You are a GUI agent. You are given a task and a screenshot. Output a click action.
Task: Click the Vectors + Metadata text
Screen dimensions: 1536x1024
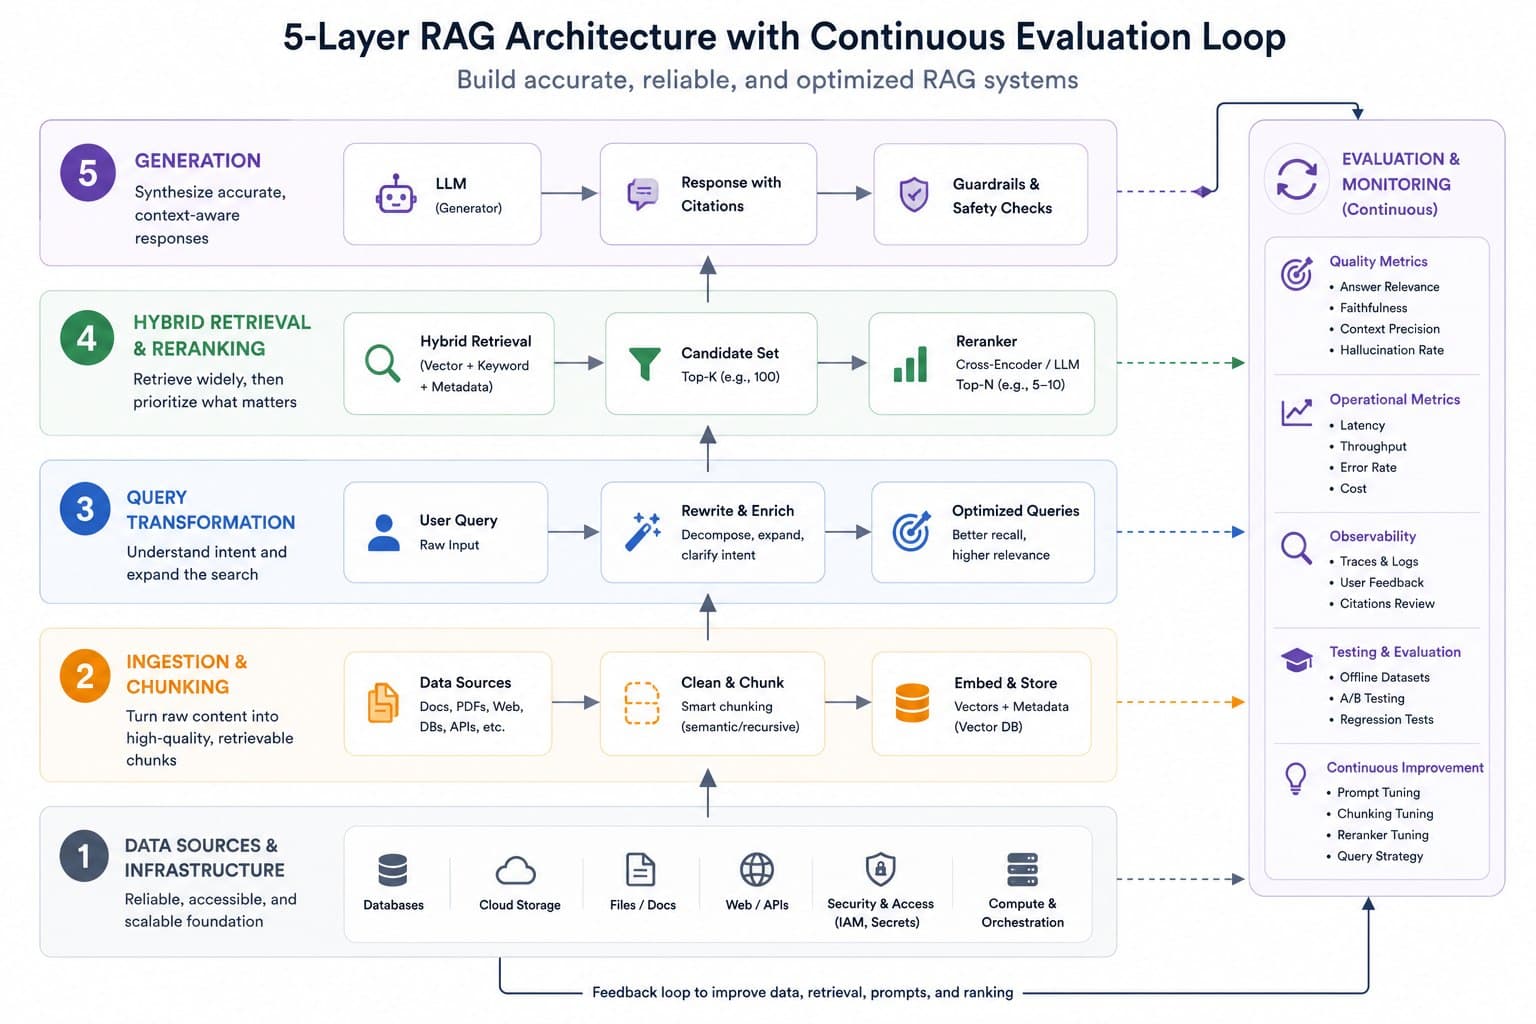[1011, 707]
